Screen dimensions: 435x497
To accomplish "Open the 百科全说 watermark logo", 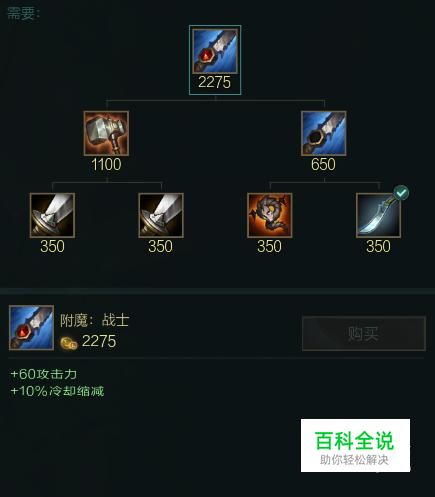I will 355,445.
